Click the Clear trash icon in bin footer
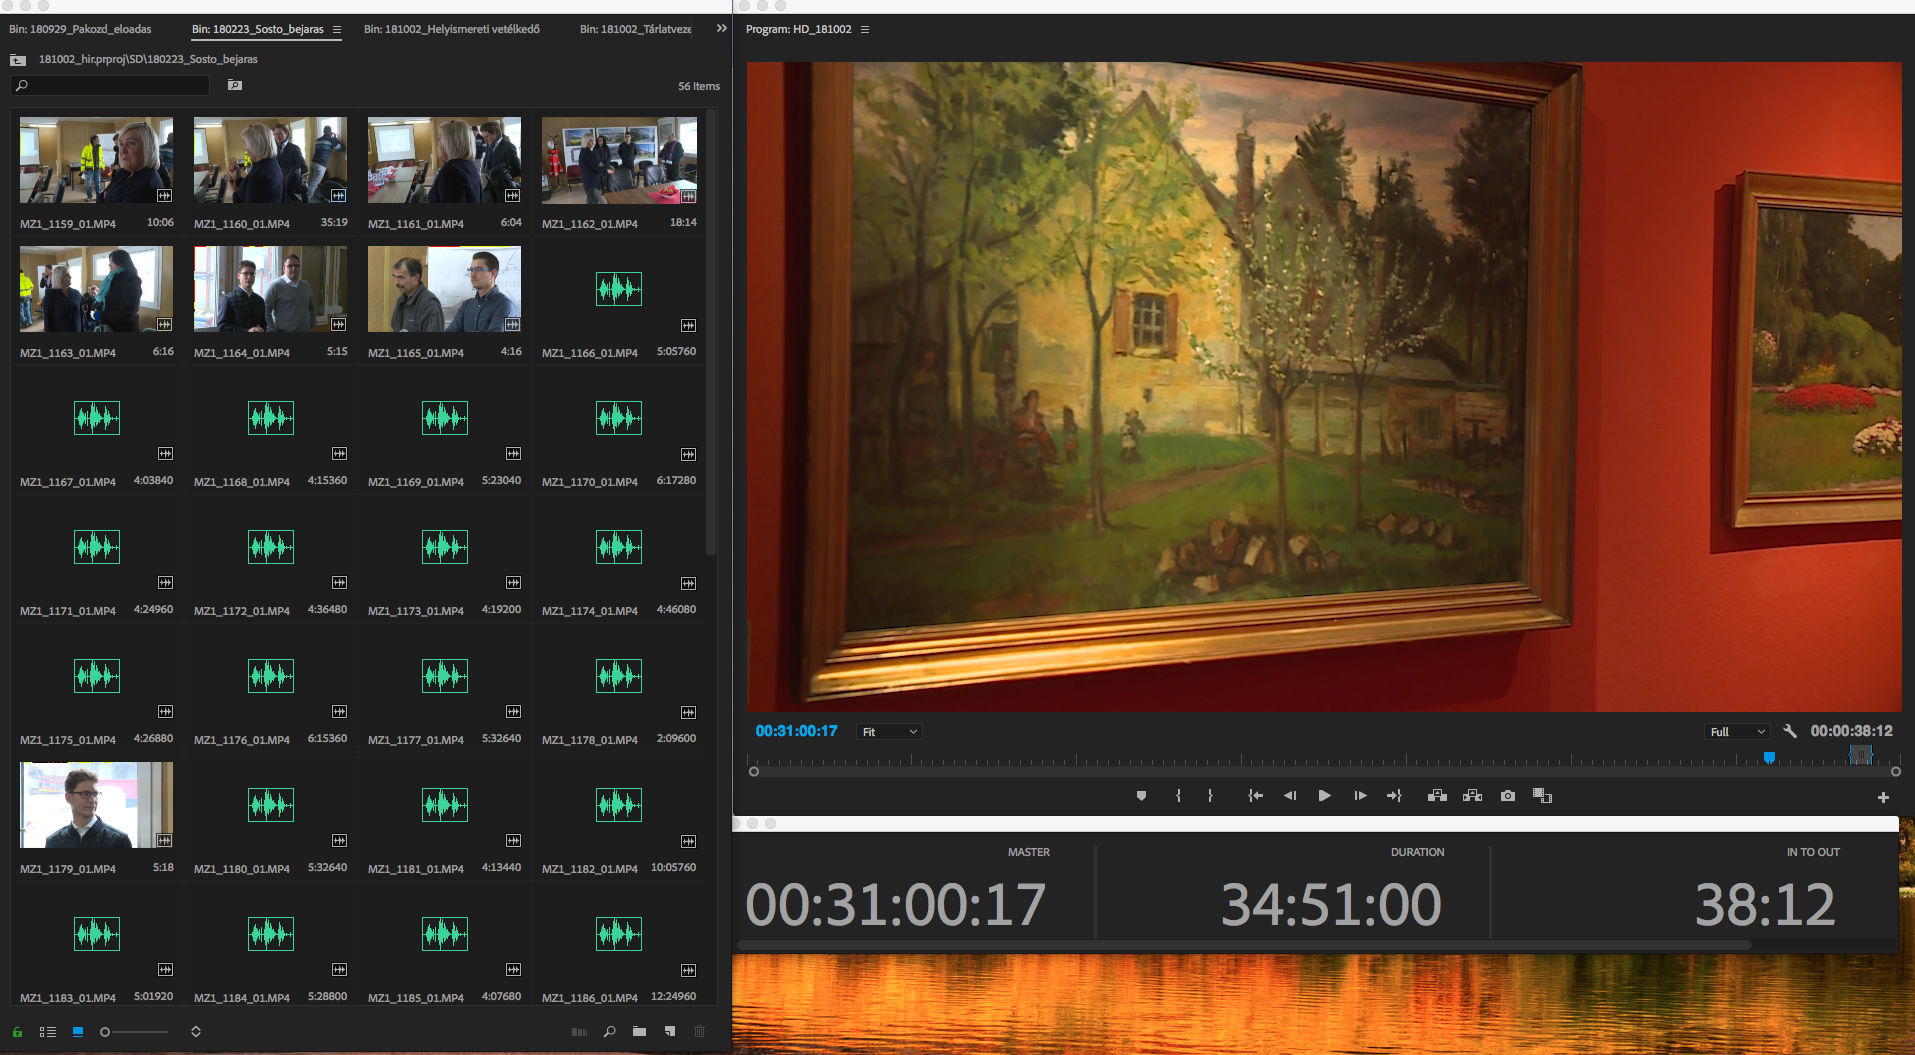1915x1055 pixels. coord(700,1032)
